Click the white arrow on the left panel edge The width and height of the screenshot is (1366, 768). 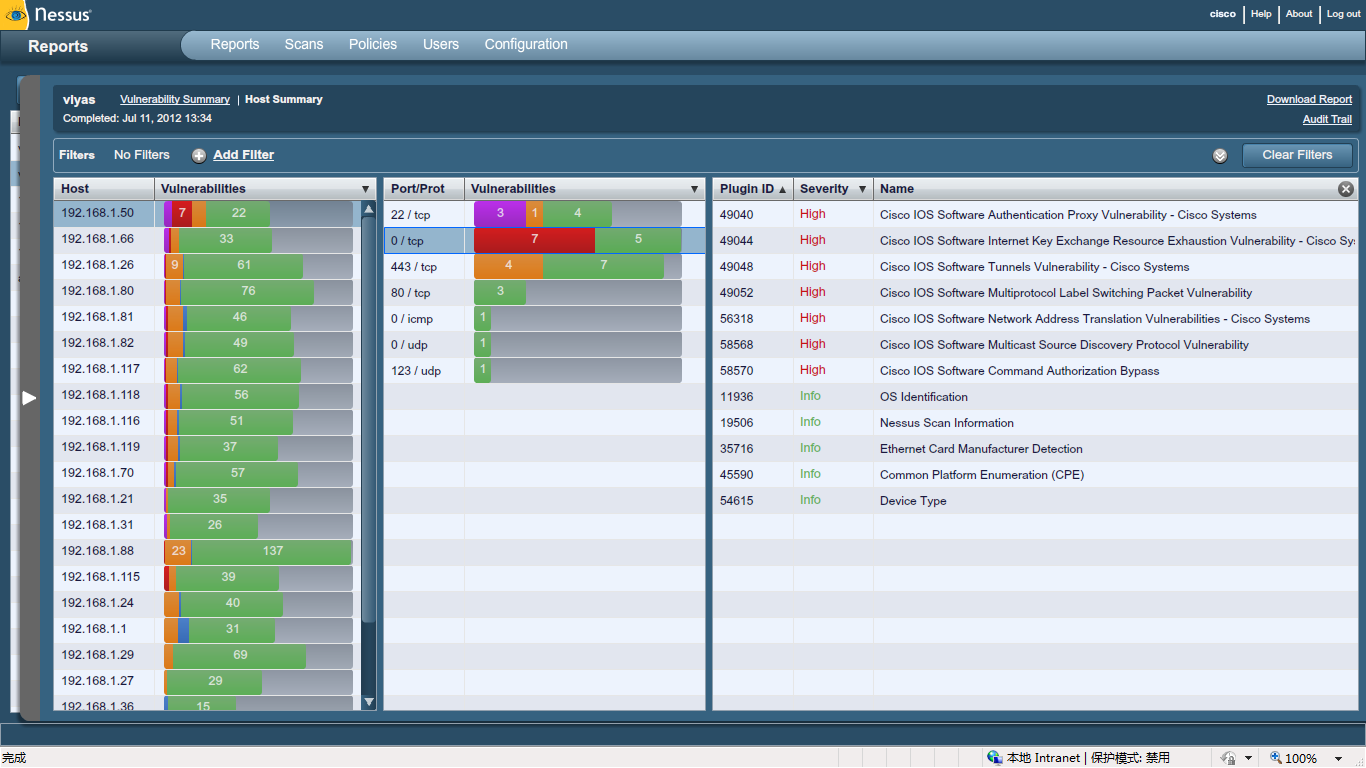pyautogui.click(x=29, y=398)
